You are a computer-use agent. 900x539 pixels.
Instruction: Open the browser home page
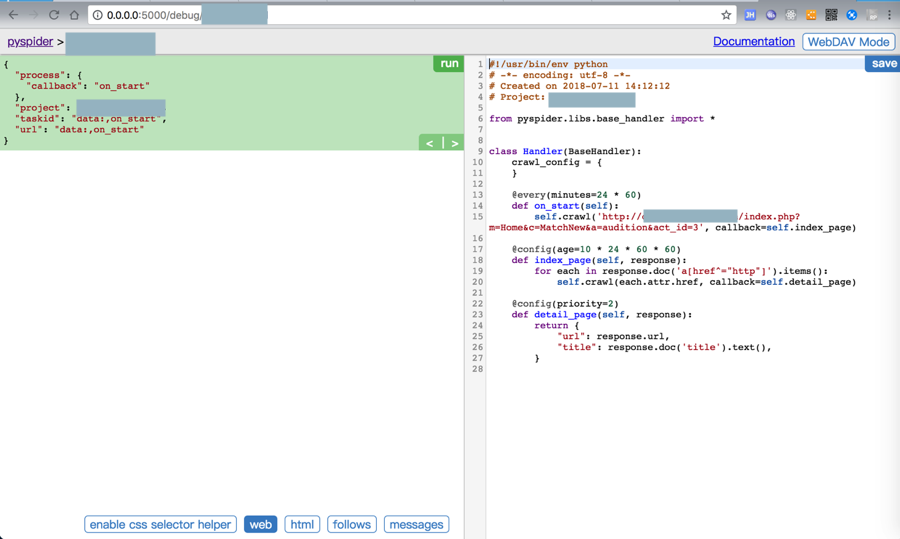74,15
